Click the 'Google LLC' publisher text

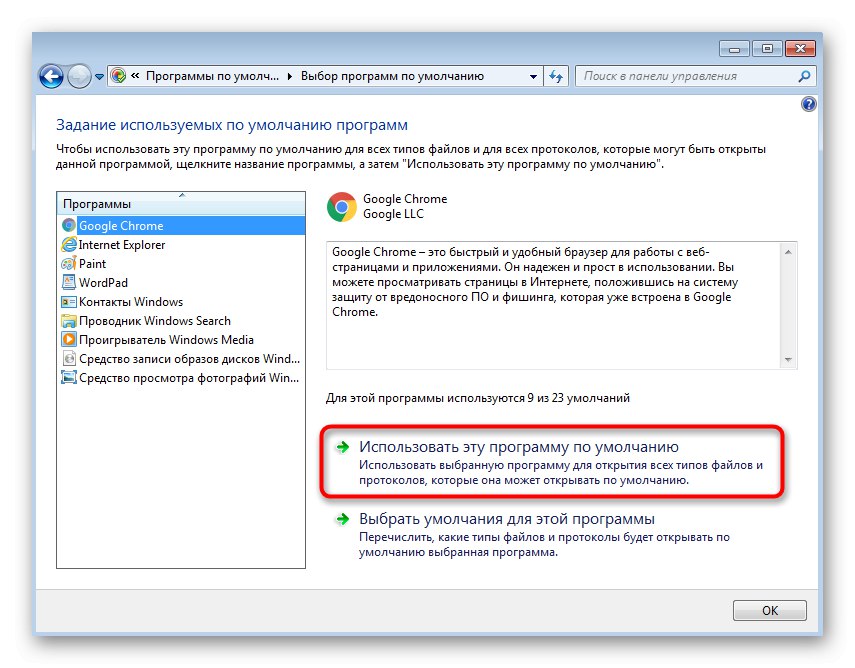pos(393,214)
